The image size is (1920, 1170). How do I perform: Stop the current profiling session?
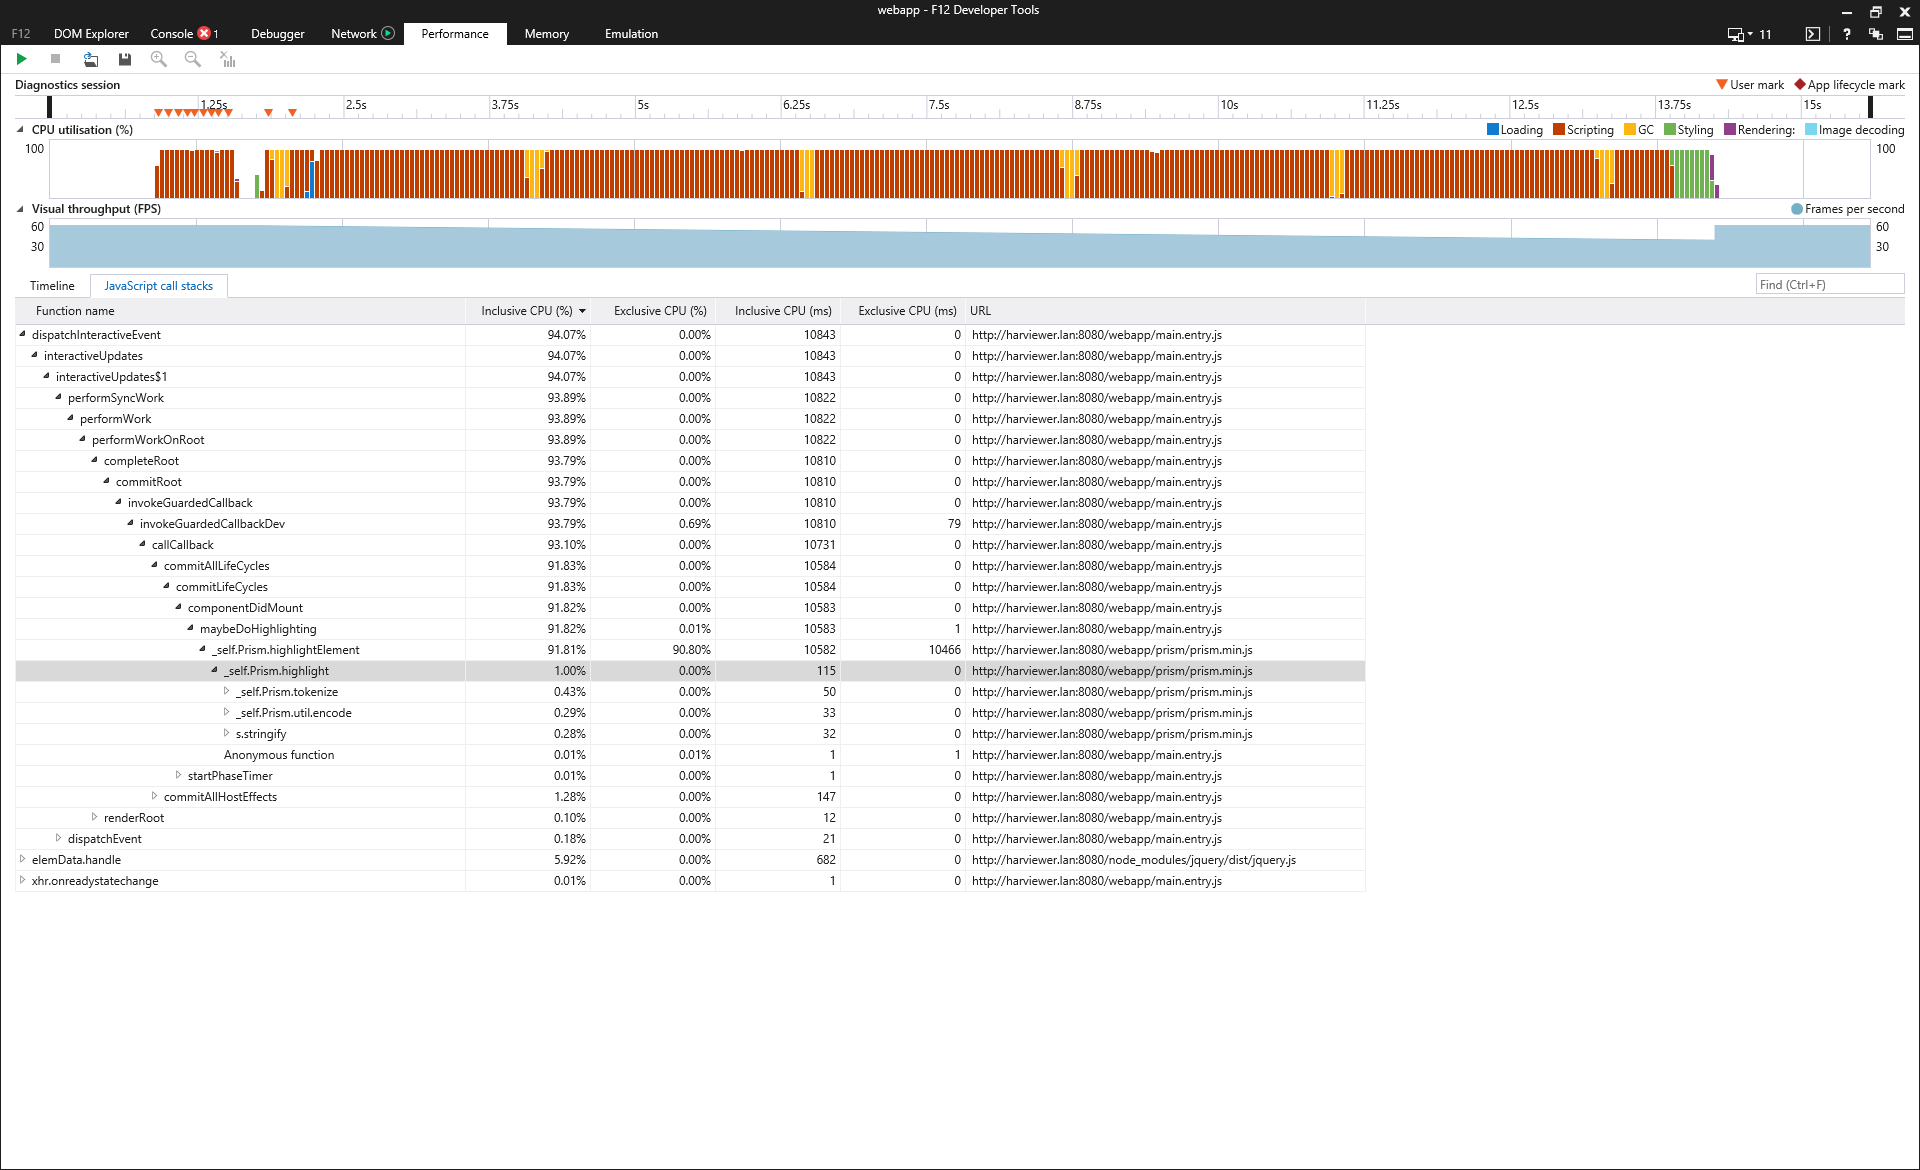(56, 59)
